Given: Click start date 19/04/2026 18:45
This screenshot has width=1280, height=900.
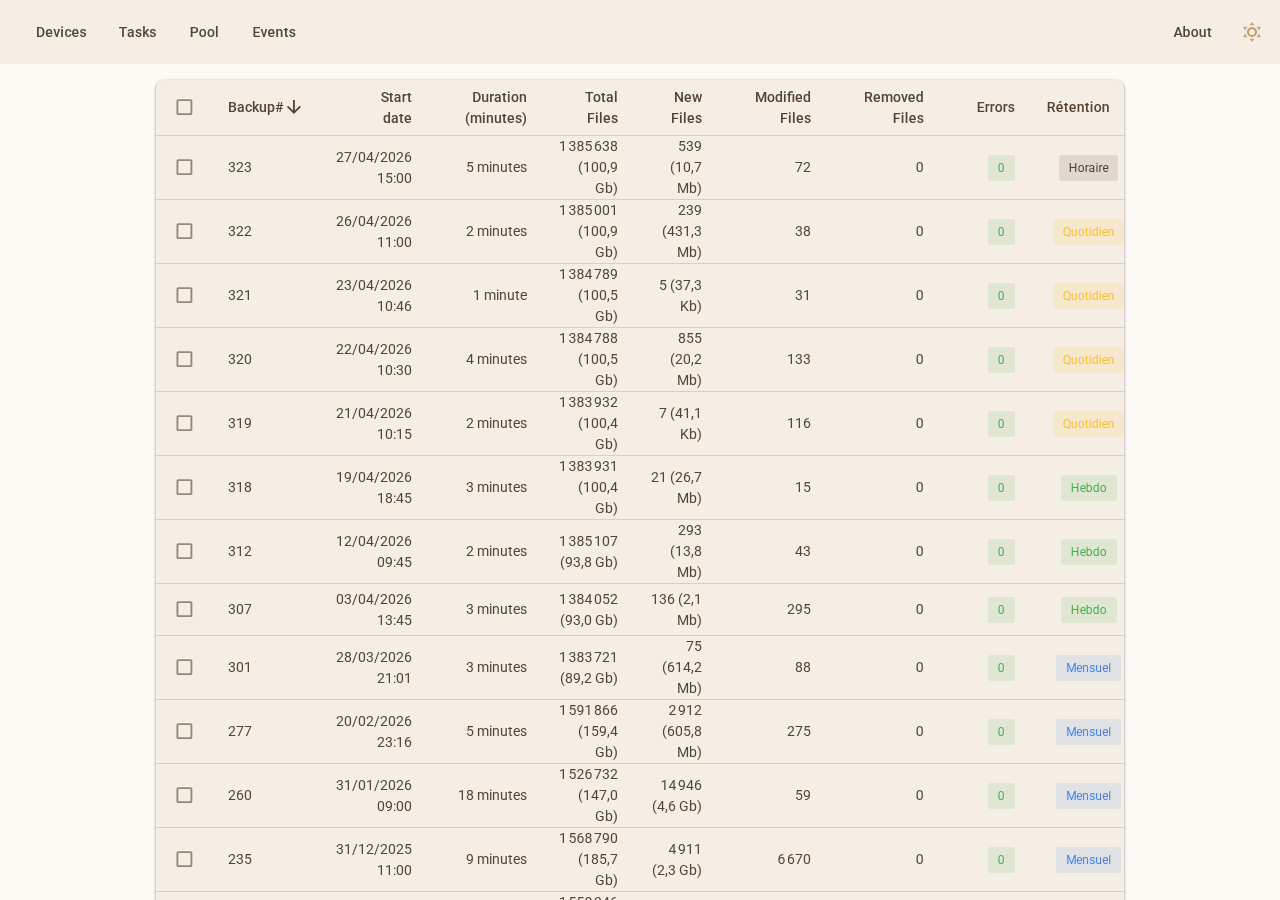Looking at the screenshot, I should tap(374, 487).
